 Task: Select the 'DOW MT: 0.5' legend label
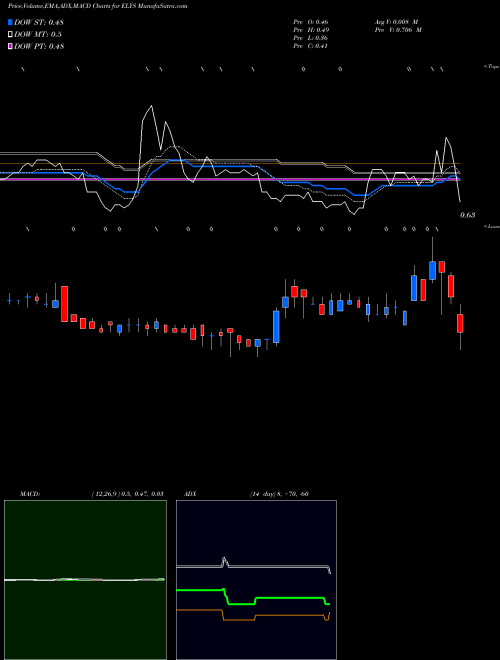coord(37,35)
